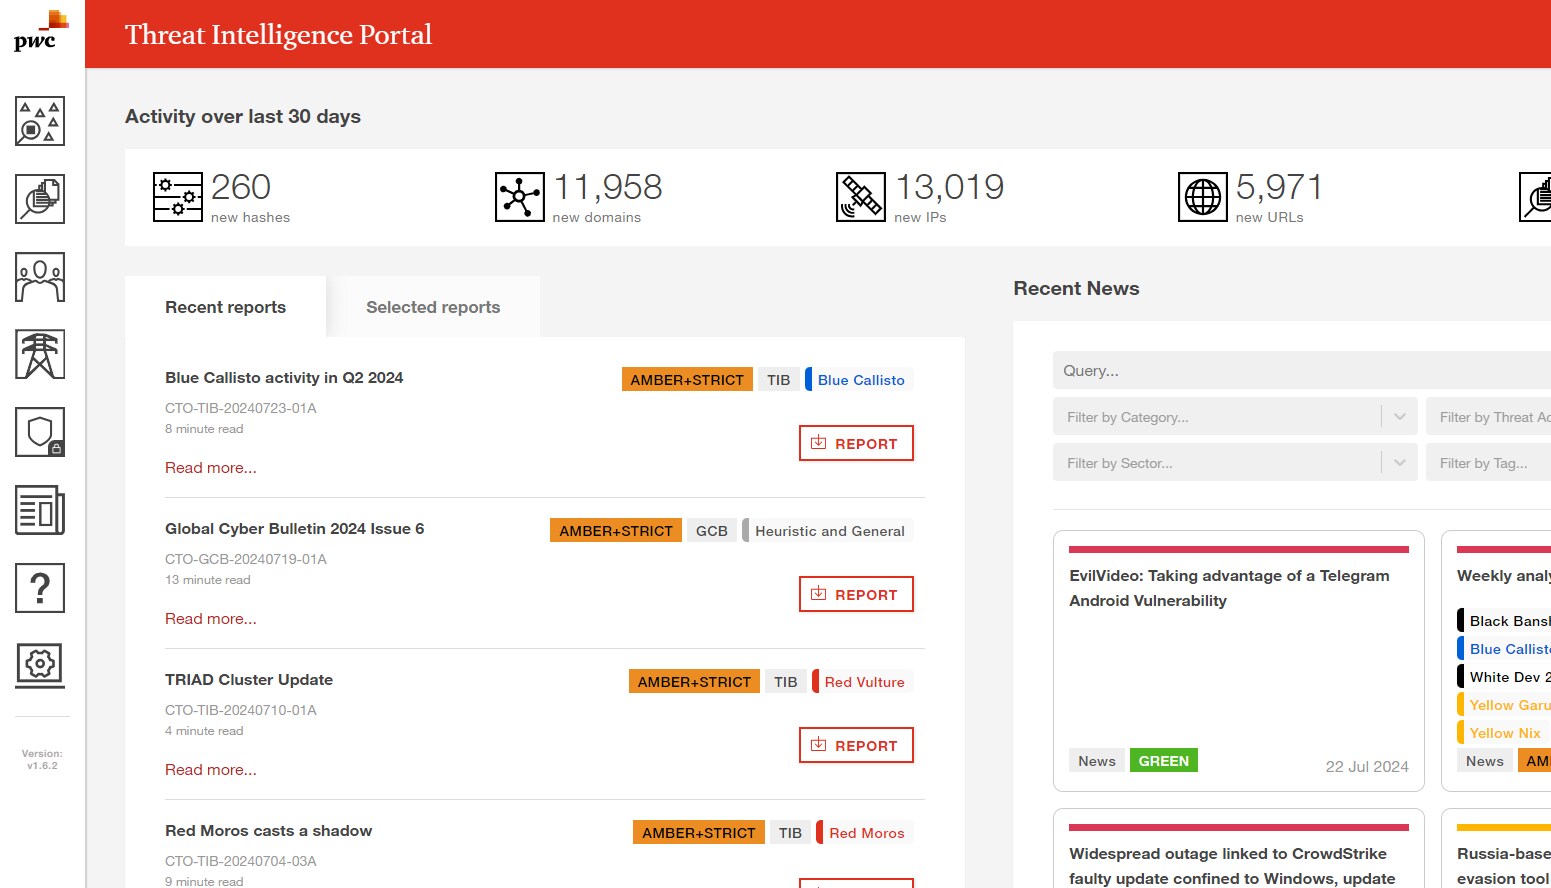
Task: Click the Blue Callisto actor tag
Action: click(859, 380)
